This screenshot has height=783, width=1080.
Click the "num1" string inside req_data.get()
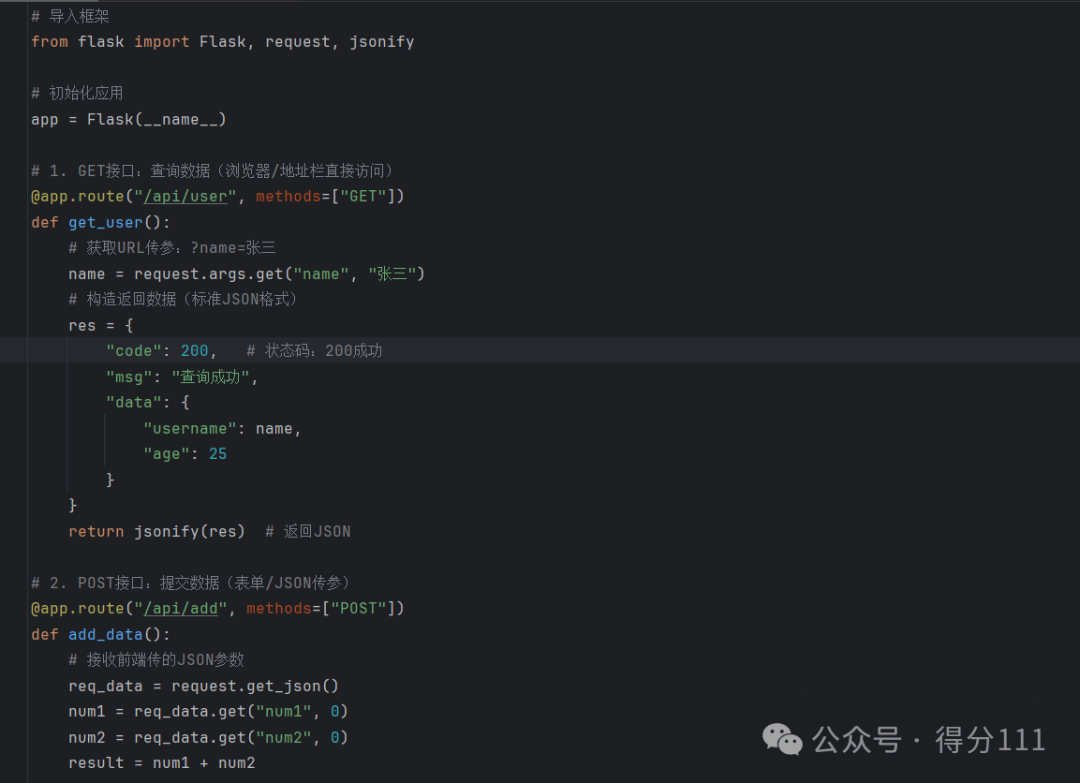point(284,712)
